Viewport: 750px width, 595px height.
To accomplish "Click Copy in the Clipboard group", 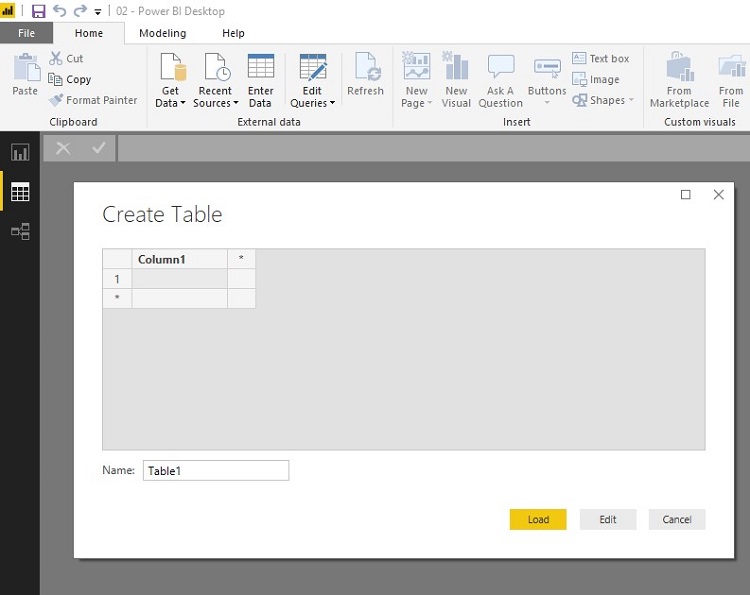I will [x=70, y=79].
